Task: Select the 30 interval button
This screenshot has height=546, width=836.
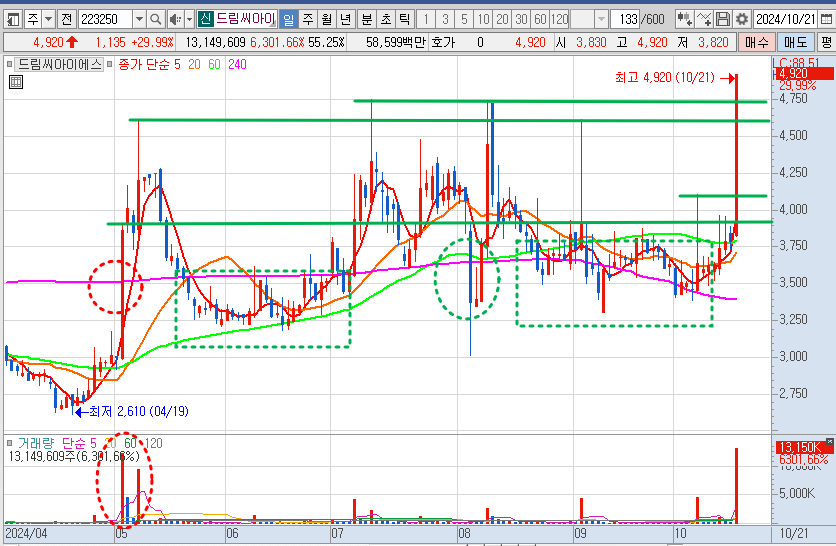Action: pyautogui.click(x=521, y=20)
